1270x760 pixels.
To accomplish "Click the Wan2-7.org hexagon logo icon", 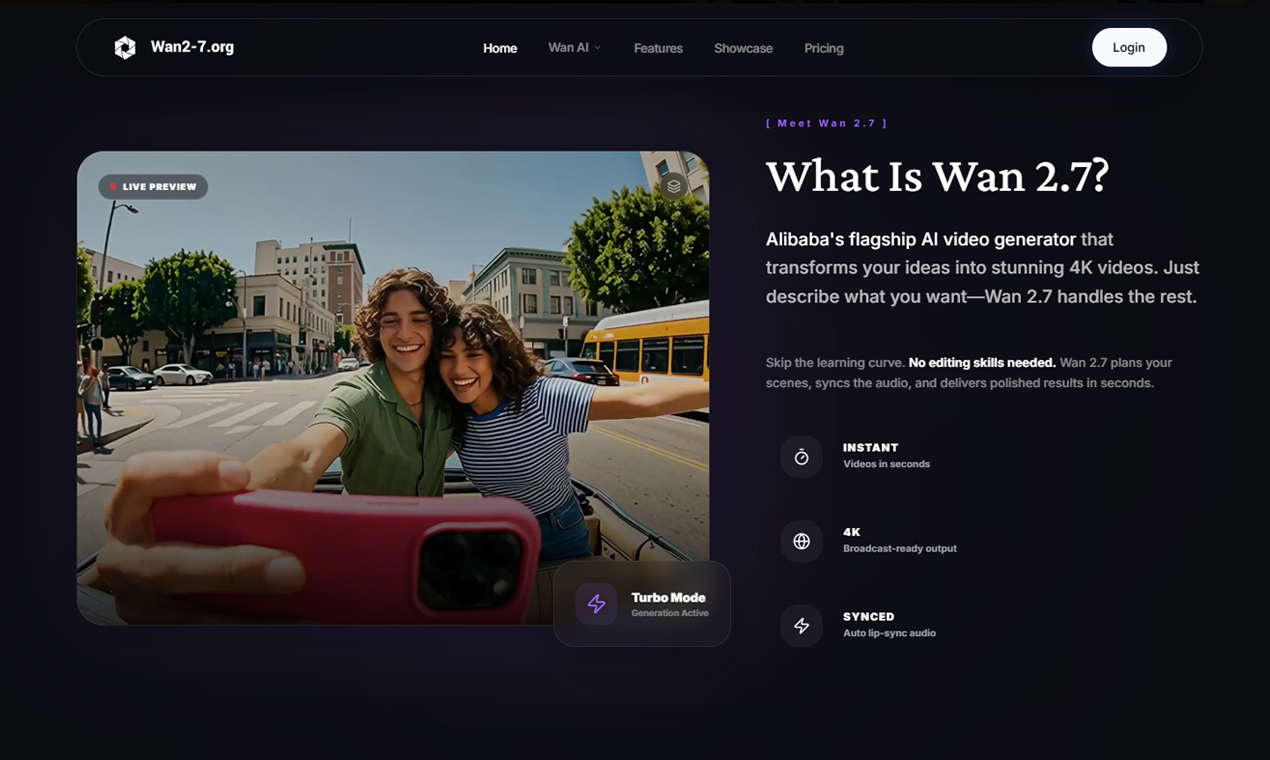I will [x=125, y=47].
